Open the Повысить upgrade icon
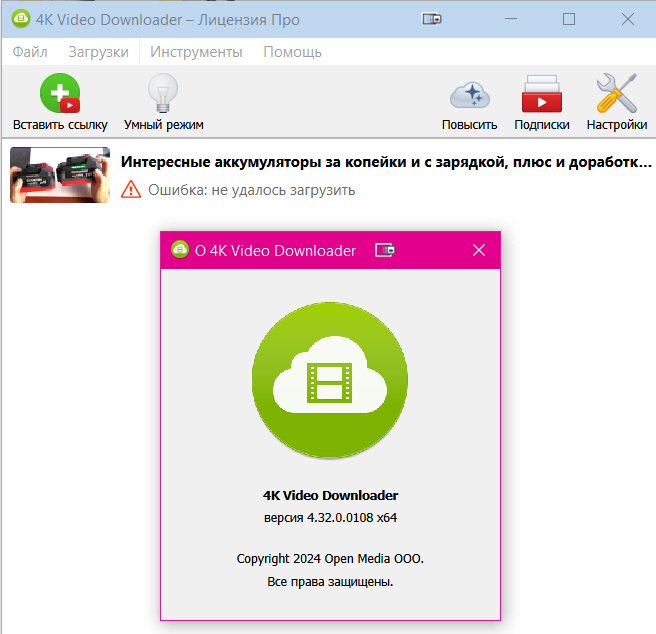The height and width of the screenshot is (634, 656). (469, 94)
